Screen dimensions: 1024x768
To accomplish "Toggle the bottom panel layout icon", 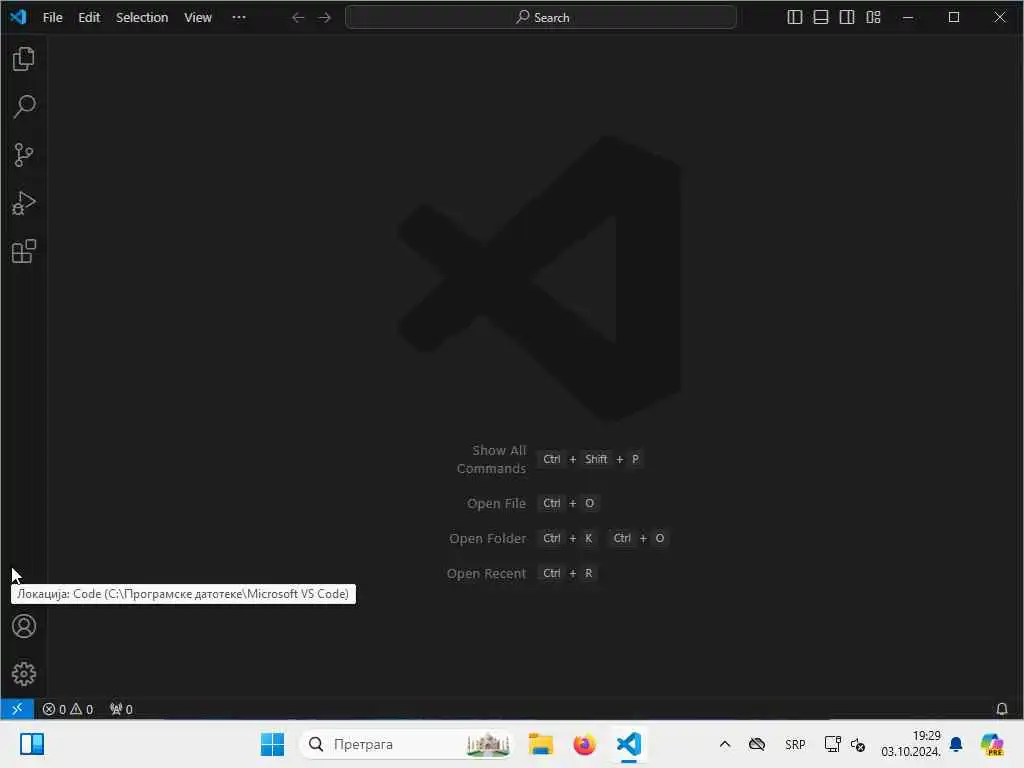I will (x=821, y=17).
